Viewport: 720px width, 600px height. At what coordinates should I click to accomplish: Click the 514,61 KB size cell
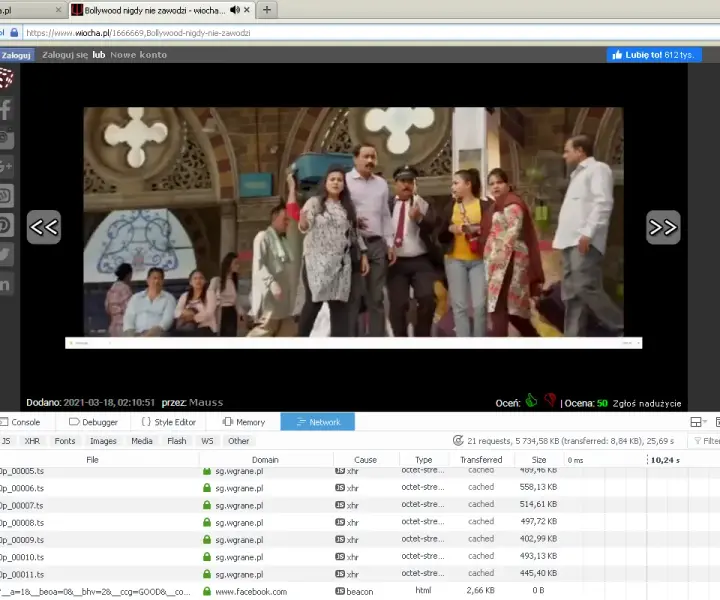(x=538, y=504)
